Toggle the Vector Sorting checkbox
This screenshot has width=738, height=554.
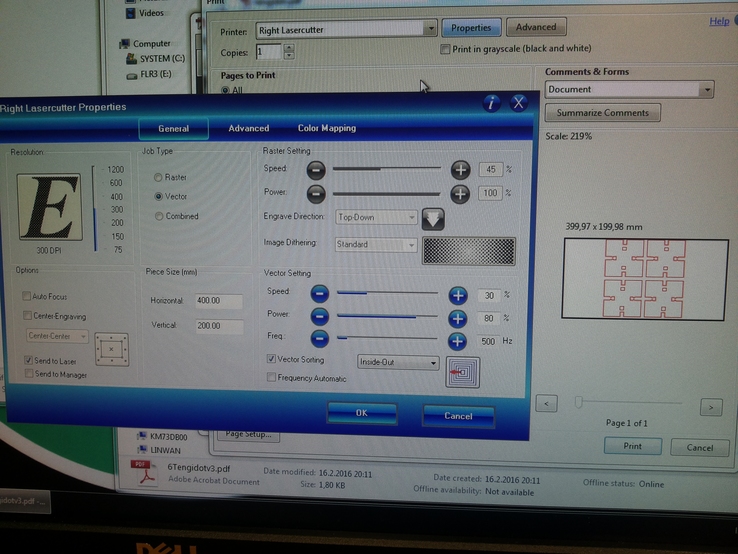tap(271, 359)
